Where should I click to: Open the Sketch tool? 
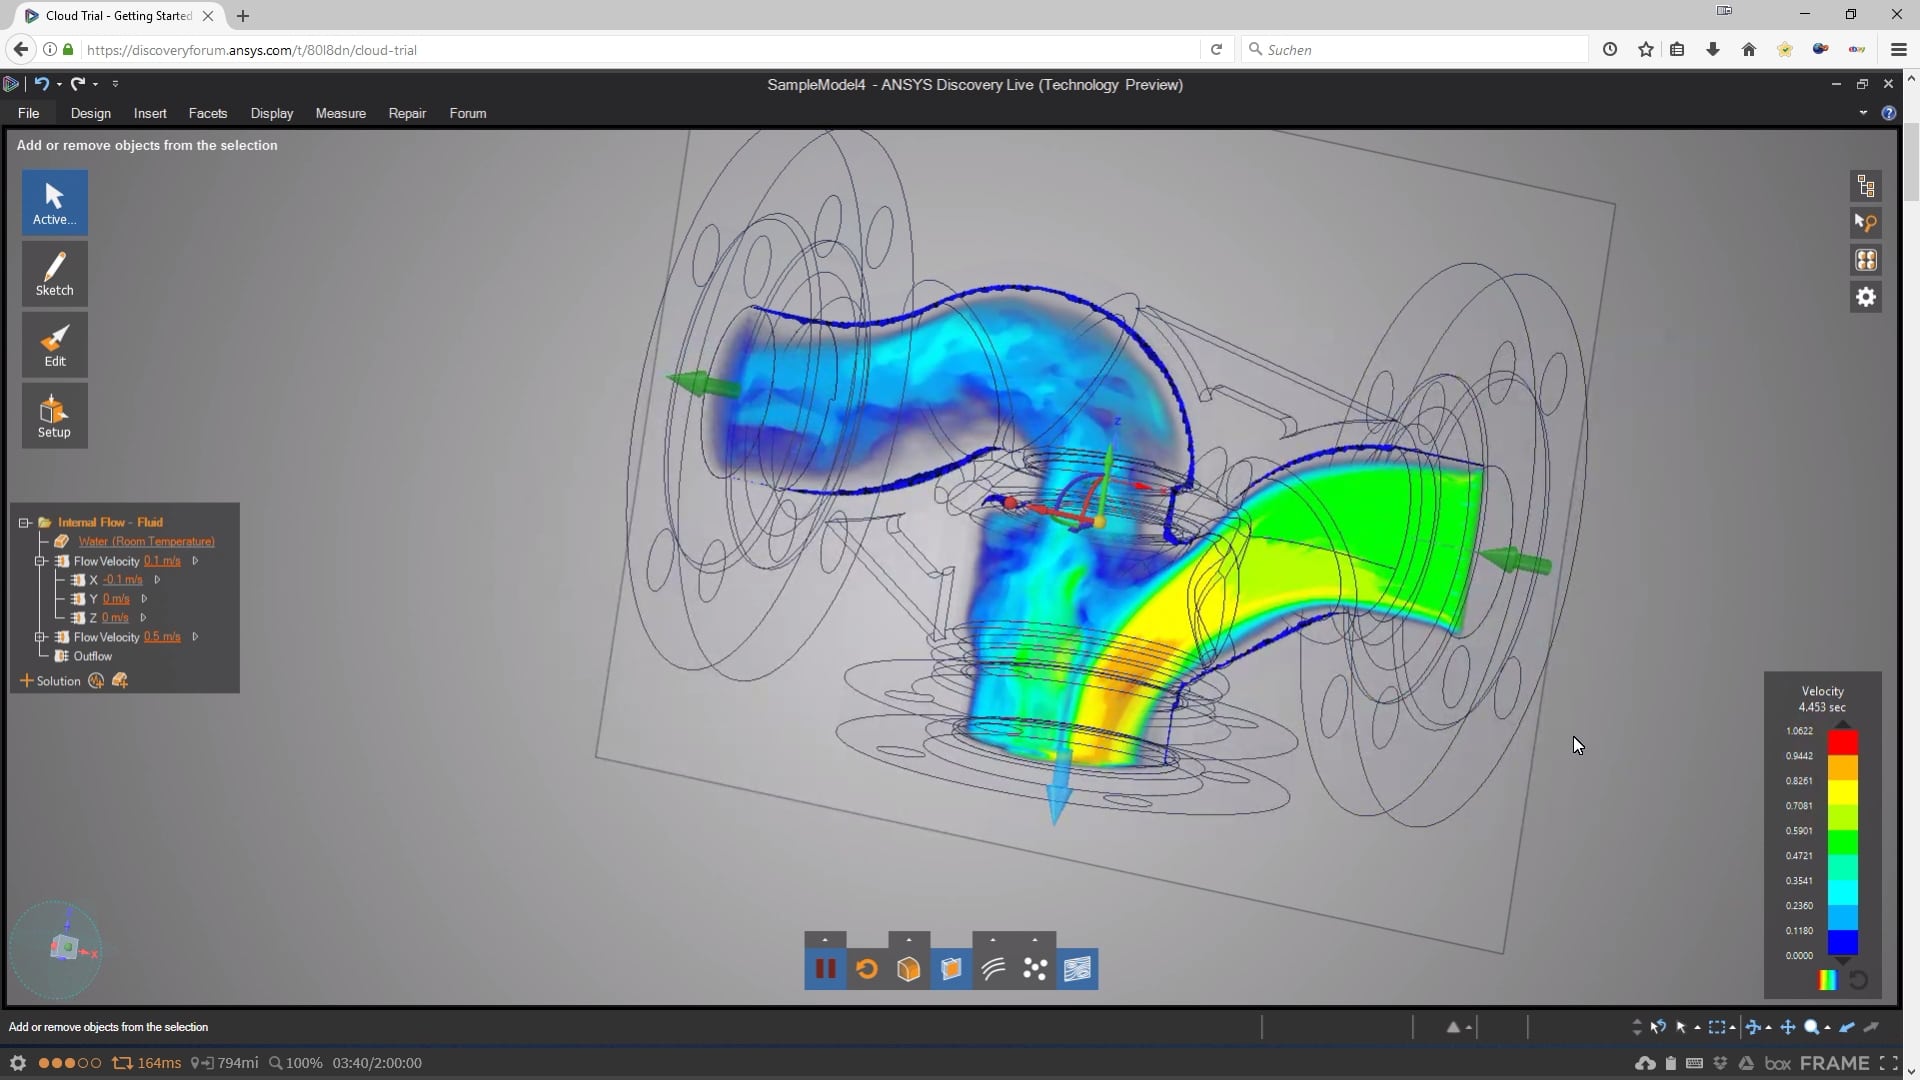(54, 274)
